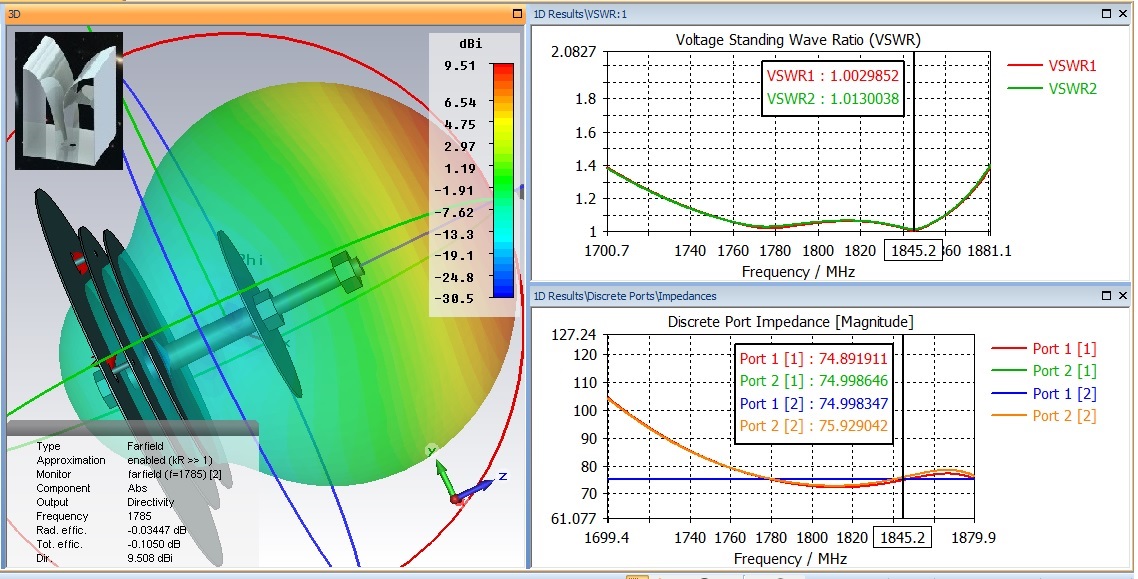Click the Port 1 [2] : 74.998347 readout
1138x579 pixels.
click(814, 403)
